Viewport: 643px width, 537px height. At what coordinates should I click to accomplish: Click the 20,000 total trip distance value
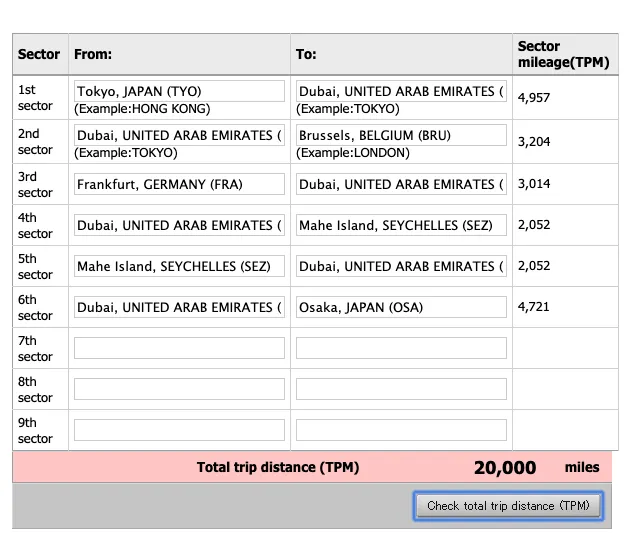point(505,467)
